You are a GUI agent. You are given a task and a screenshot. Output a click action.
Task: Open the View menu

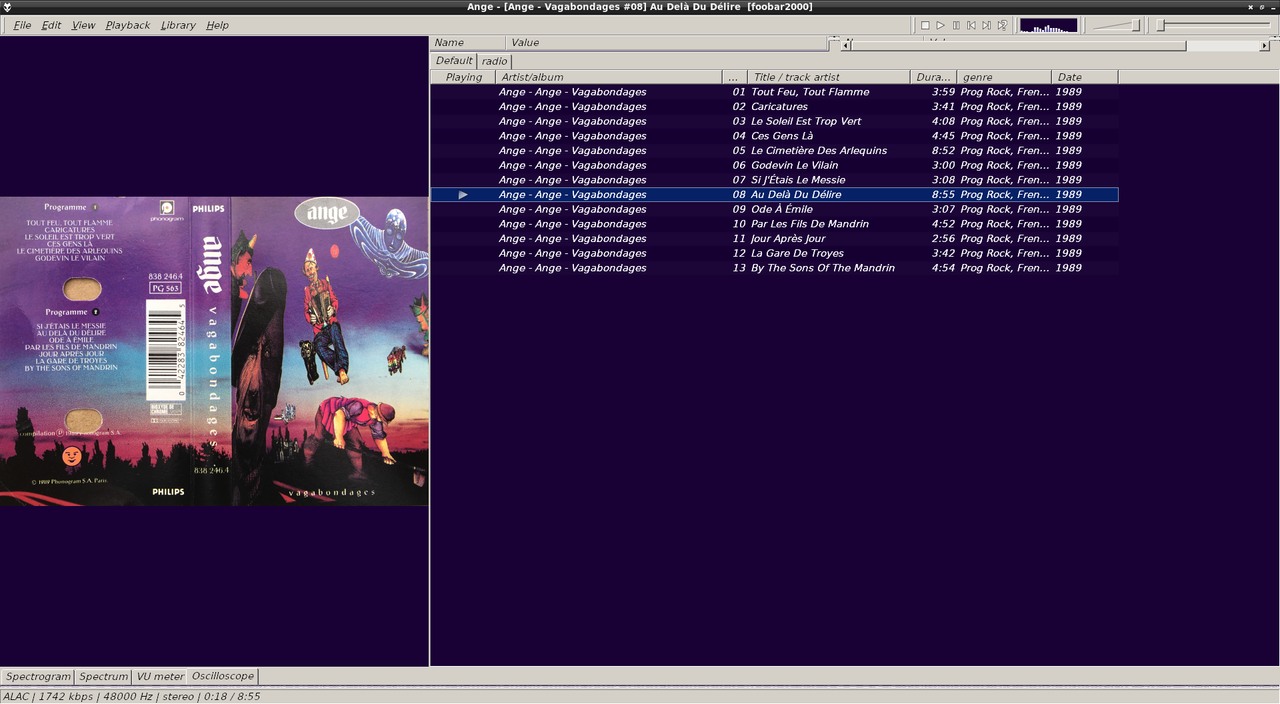pyautogui.click(x=84, y=25)
